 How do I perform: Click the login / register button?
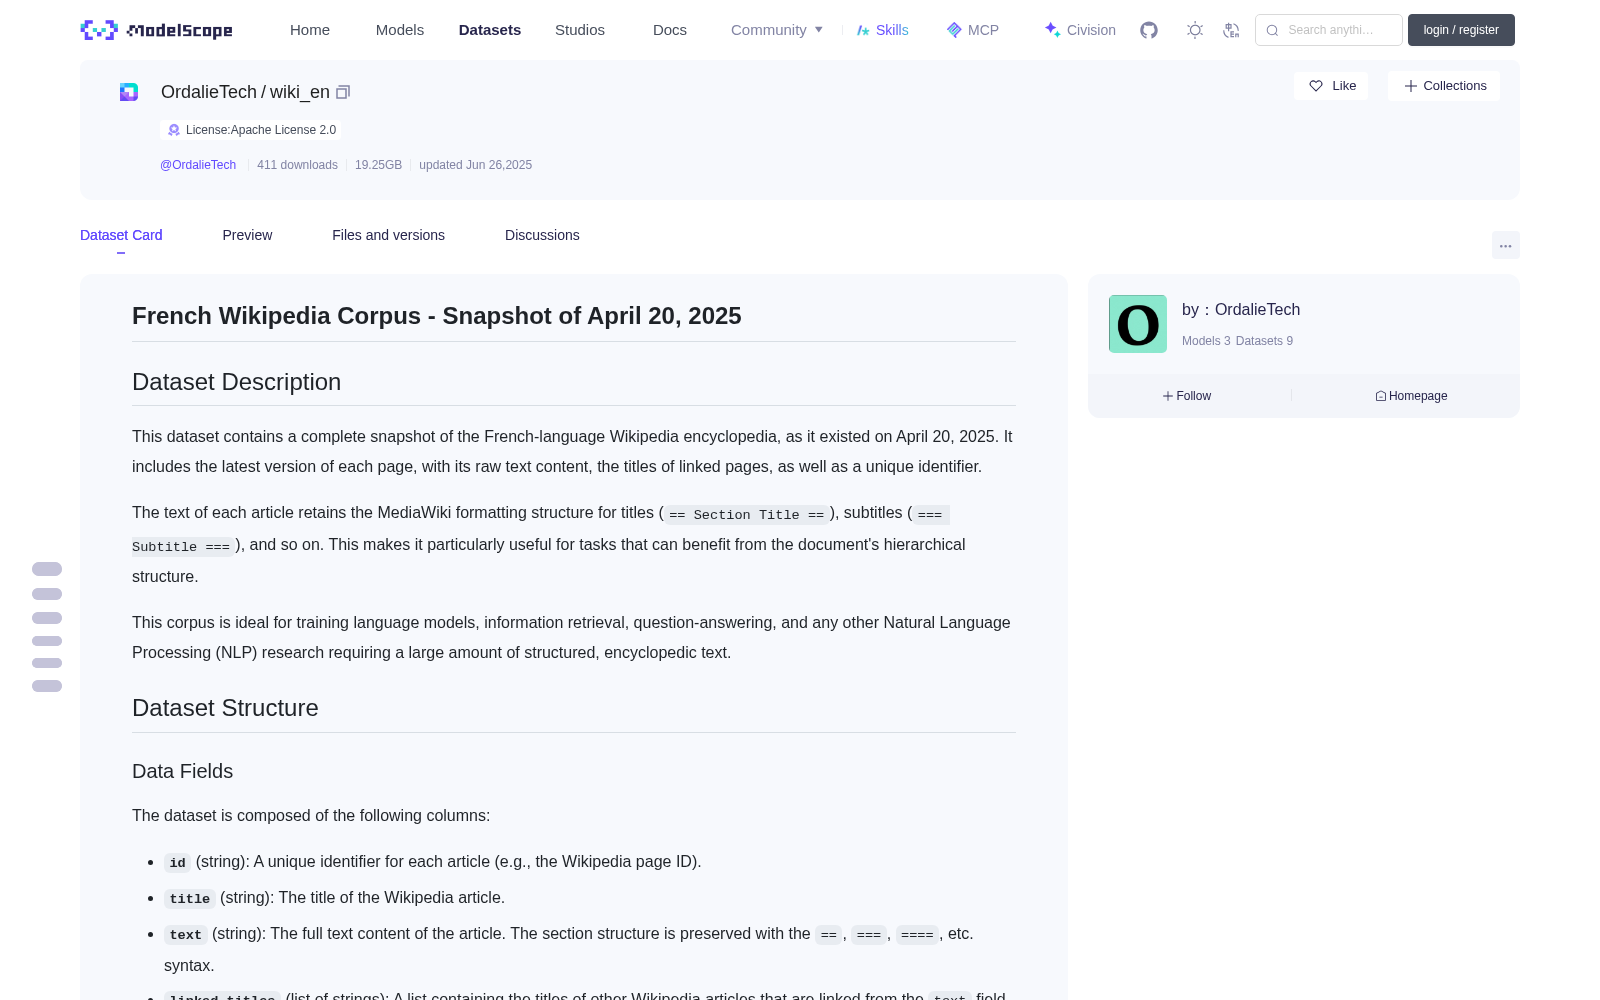[1461, 30]
